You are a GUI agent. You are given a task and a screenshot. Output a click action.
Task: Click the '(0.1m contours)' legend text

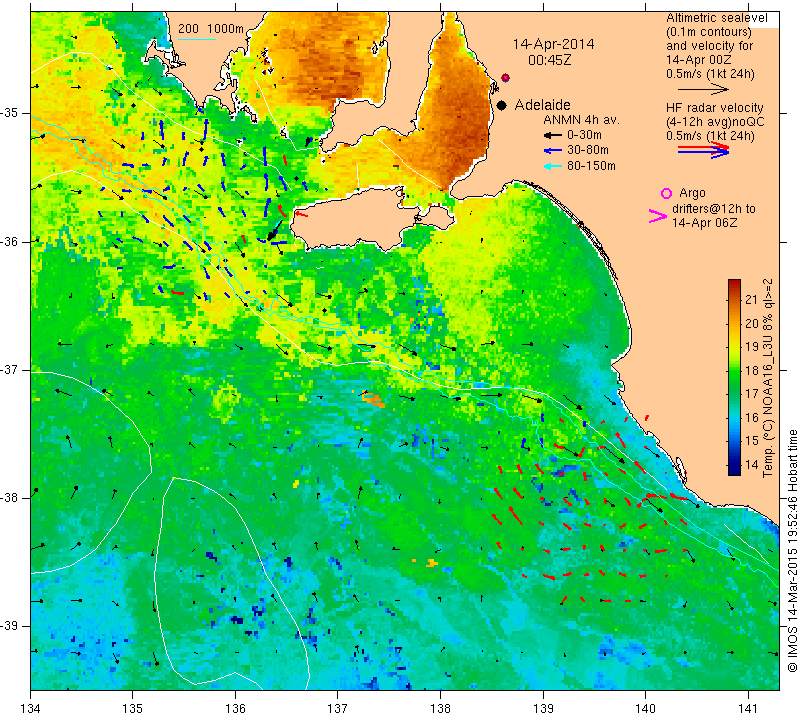[708, 32]
